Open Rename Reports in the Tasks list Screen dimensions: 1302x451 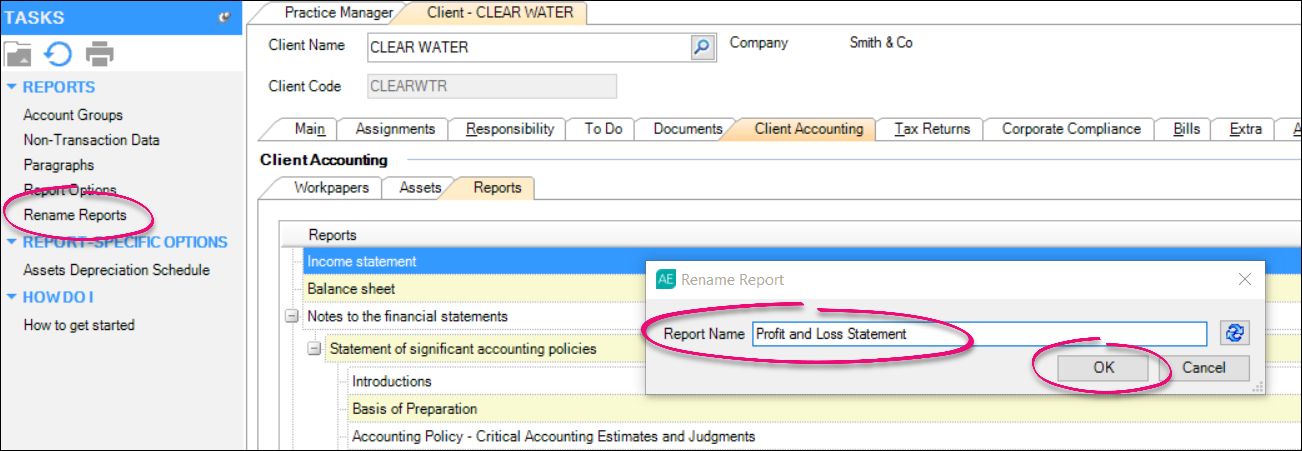point(75,215)
